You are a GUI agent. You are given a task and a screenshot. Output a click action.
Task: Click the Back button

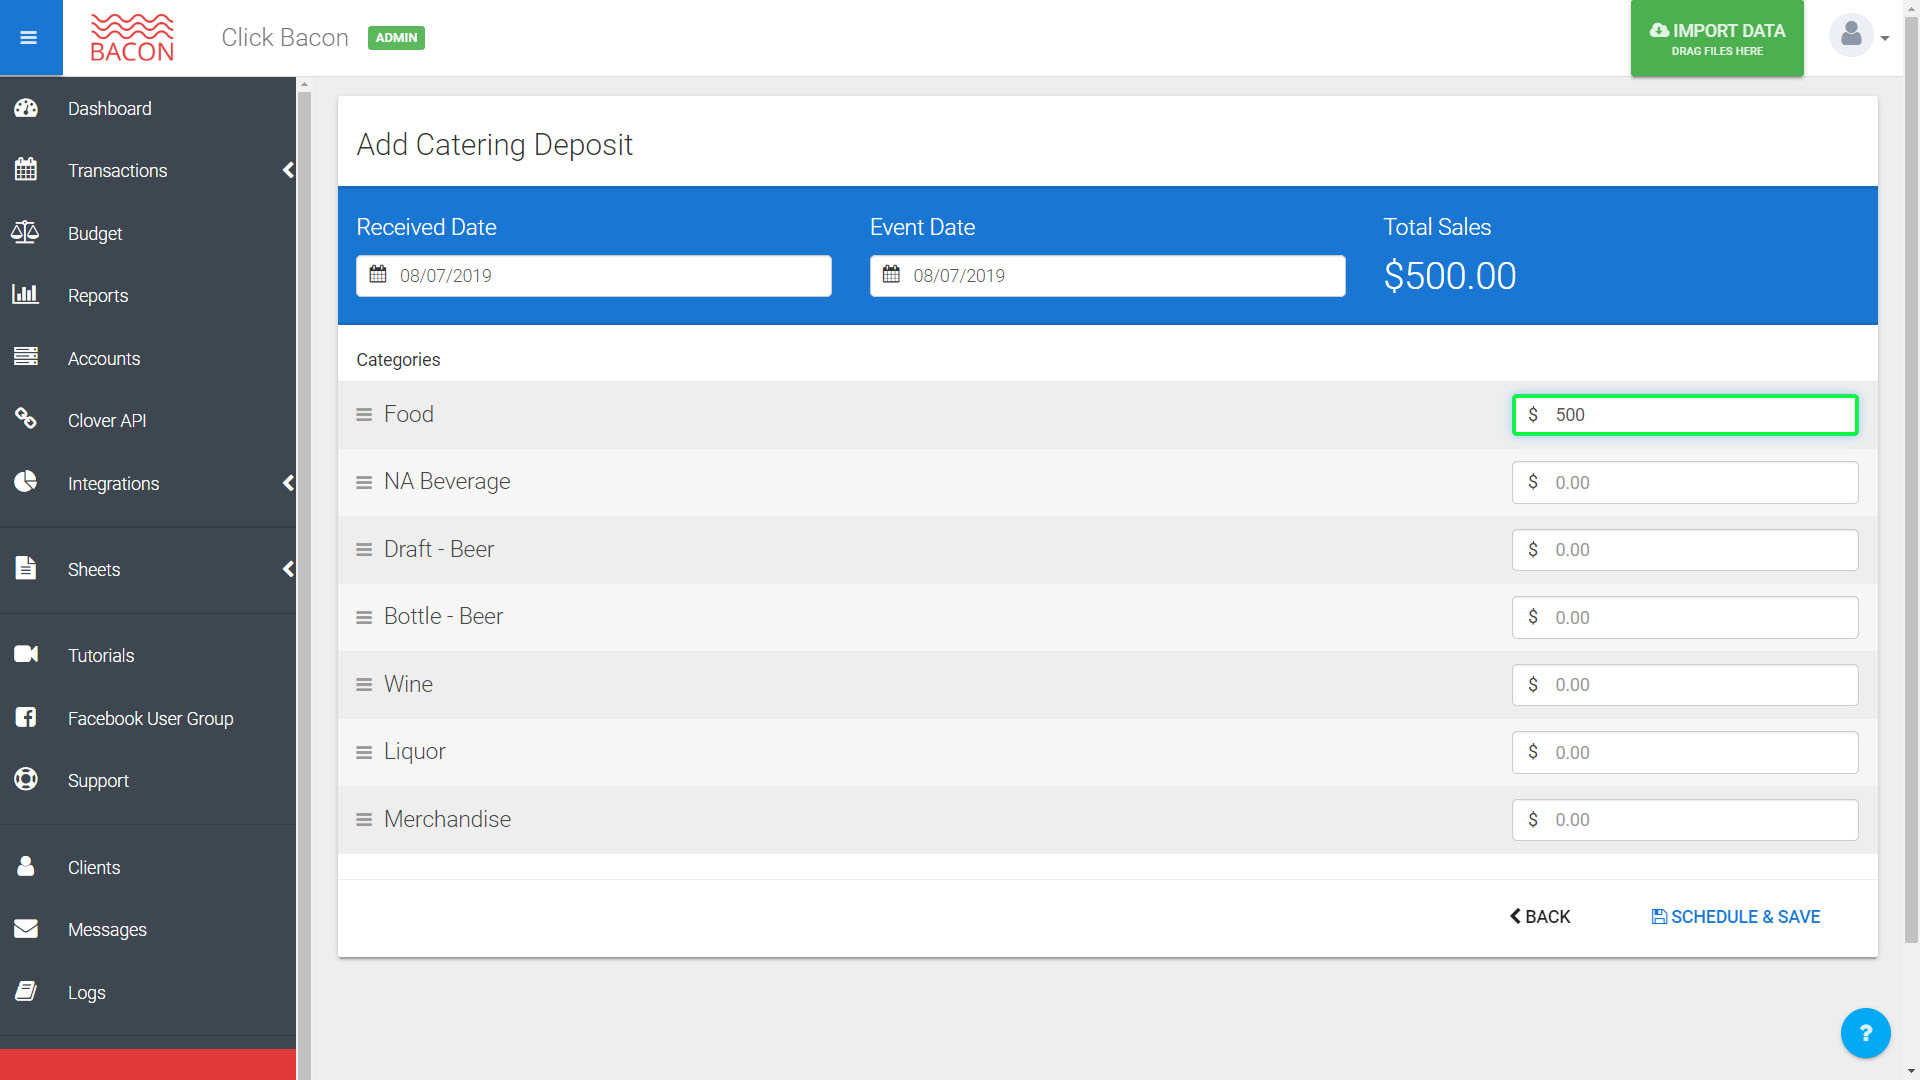tap(1540, 917)
